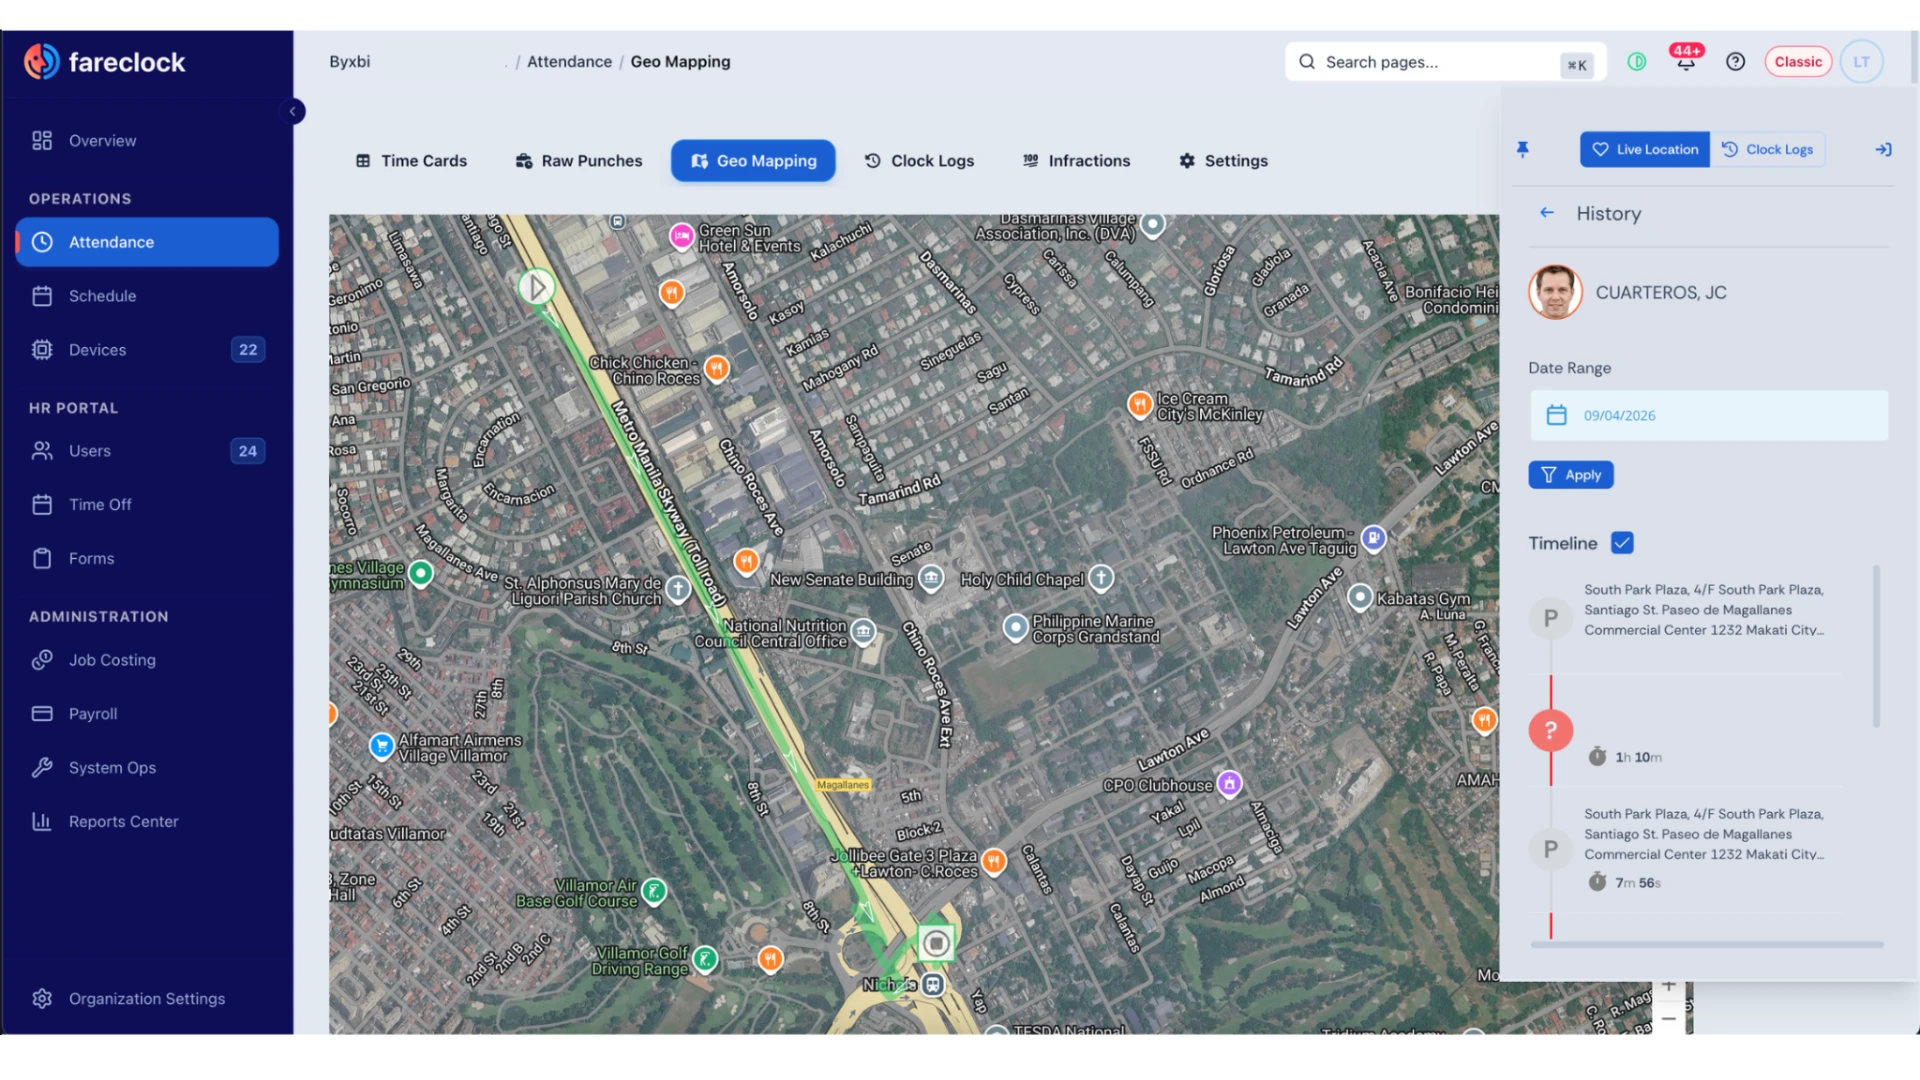This screenshot has width=1920, height=1080.
Task: Click the timeline horizontal scrollbar
Action: coord(1707,944)
